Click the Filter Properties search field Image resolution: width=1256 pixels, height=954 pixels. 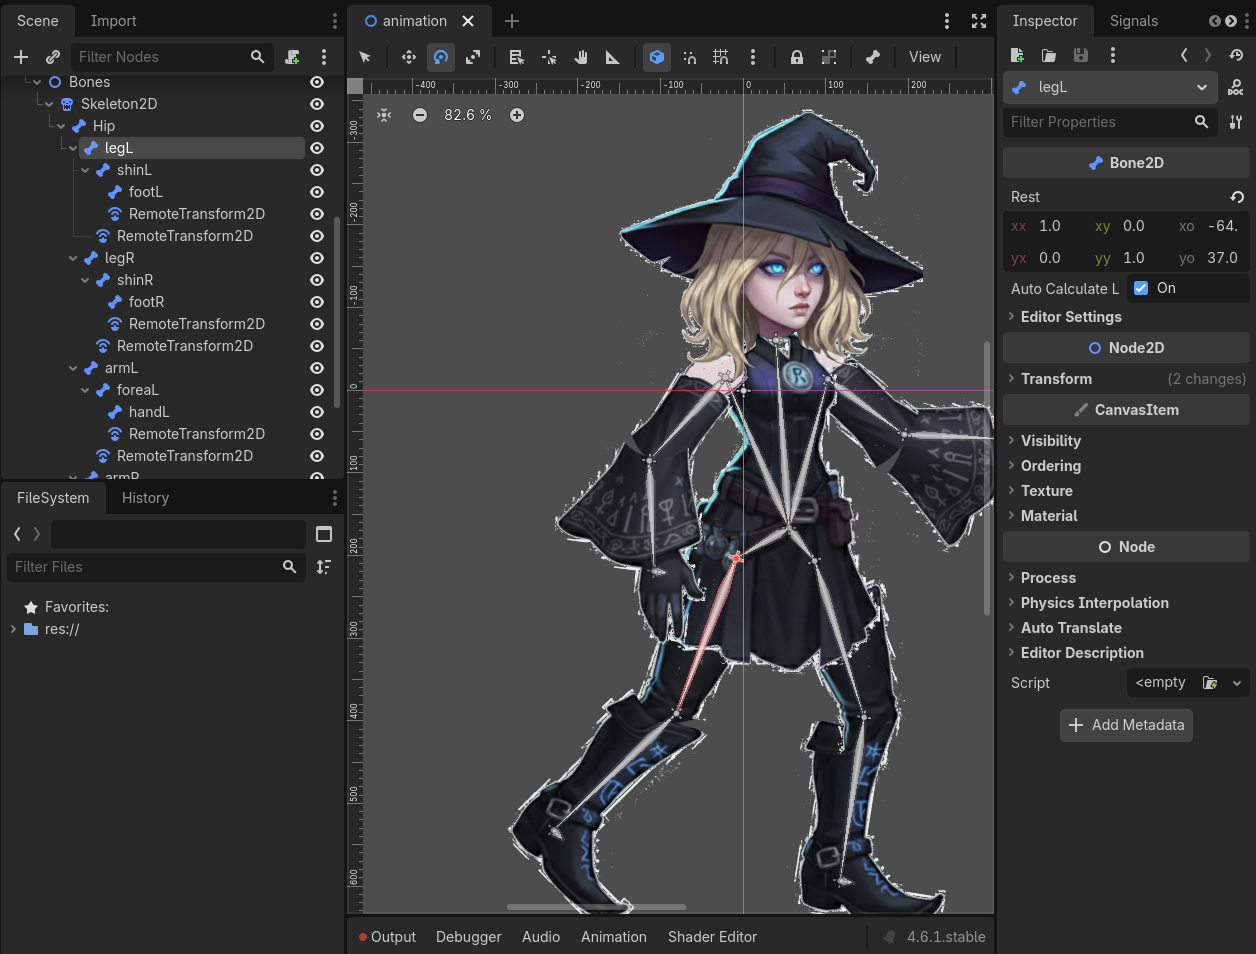(1098, 122)
